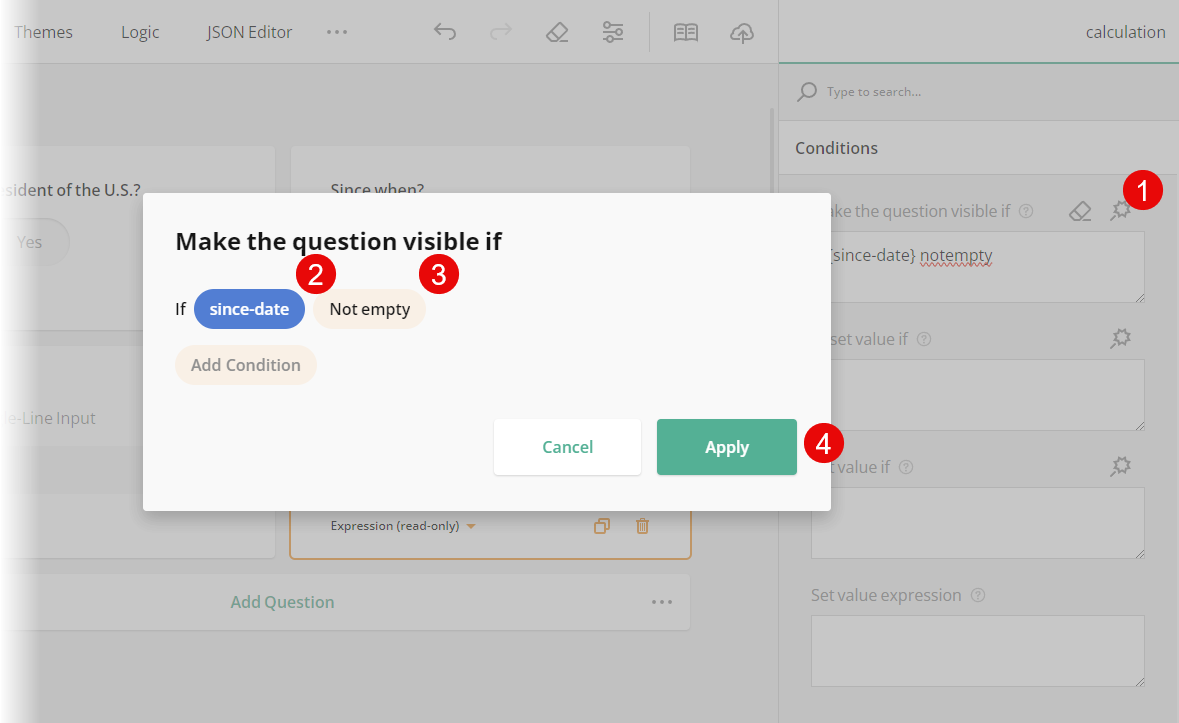The height and width of the screenshot is (723, 1179).
Task: Click Add Condition in the dialog
Action: coord(245,365)
